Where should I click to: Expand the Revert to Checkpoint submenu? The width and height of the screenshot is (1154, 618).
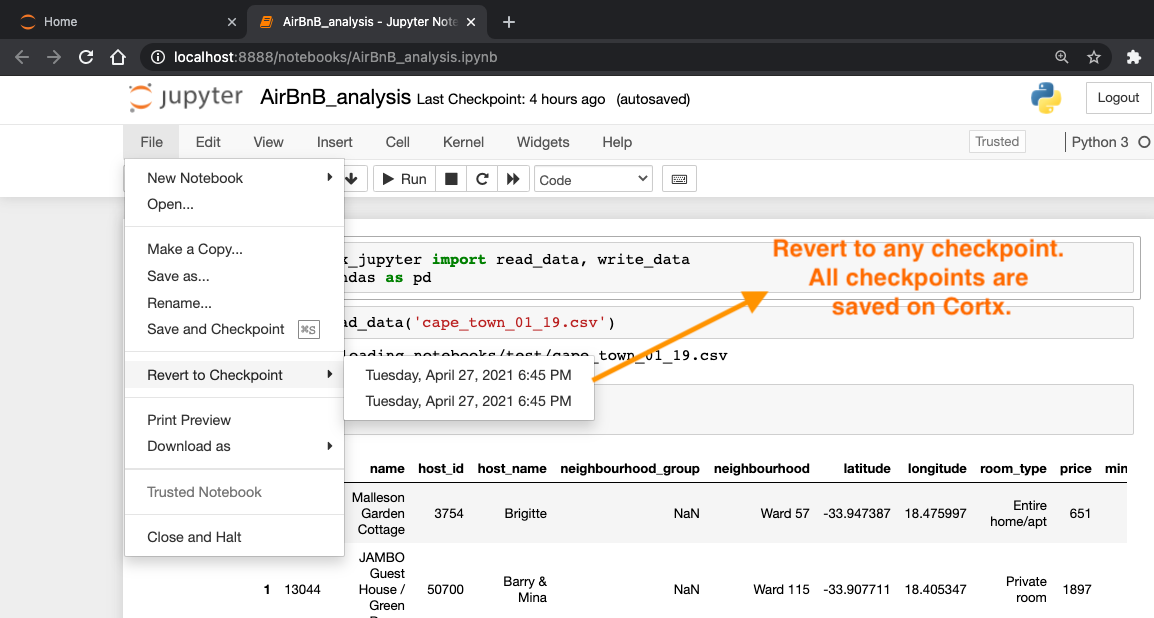click(234, 375)
